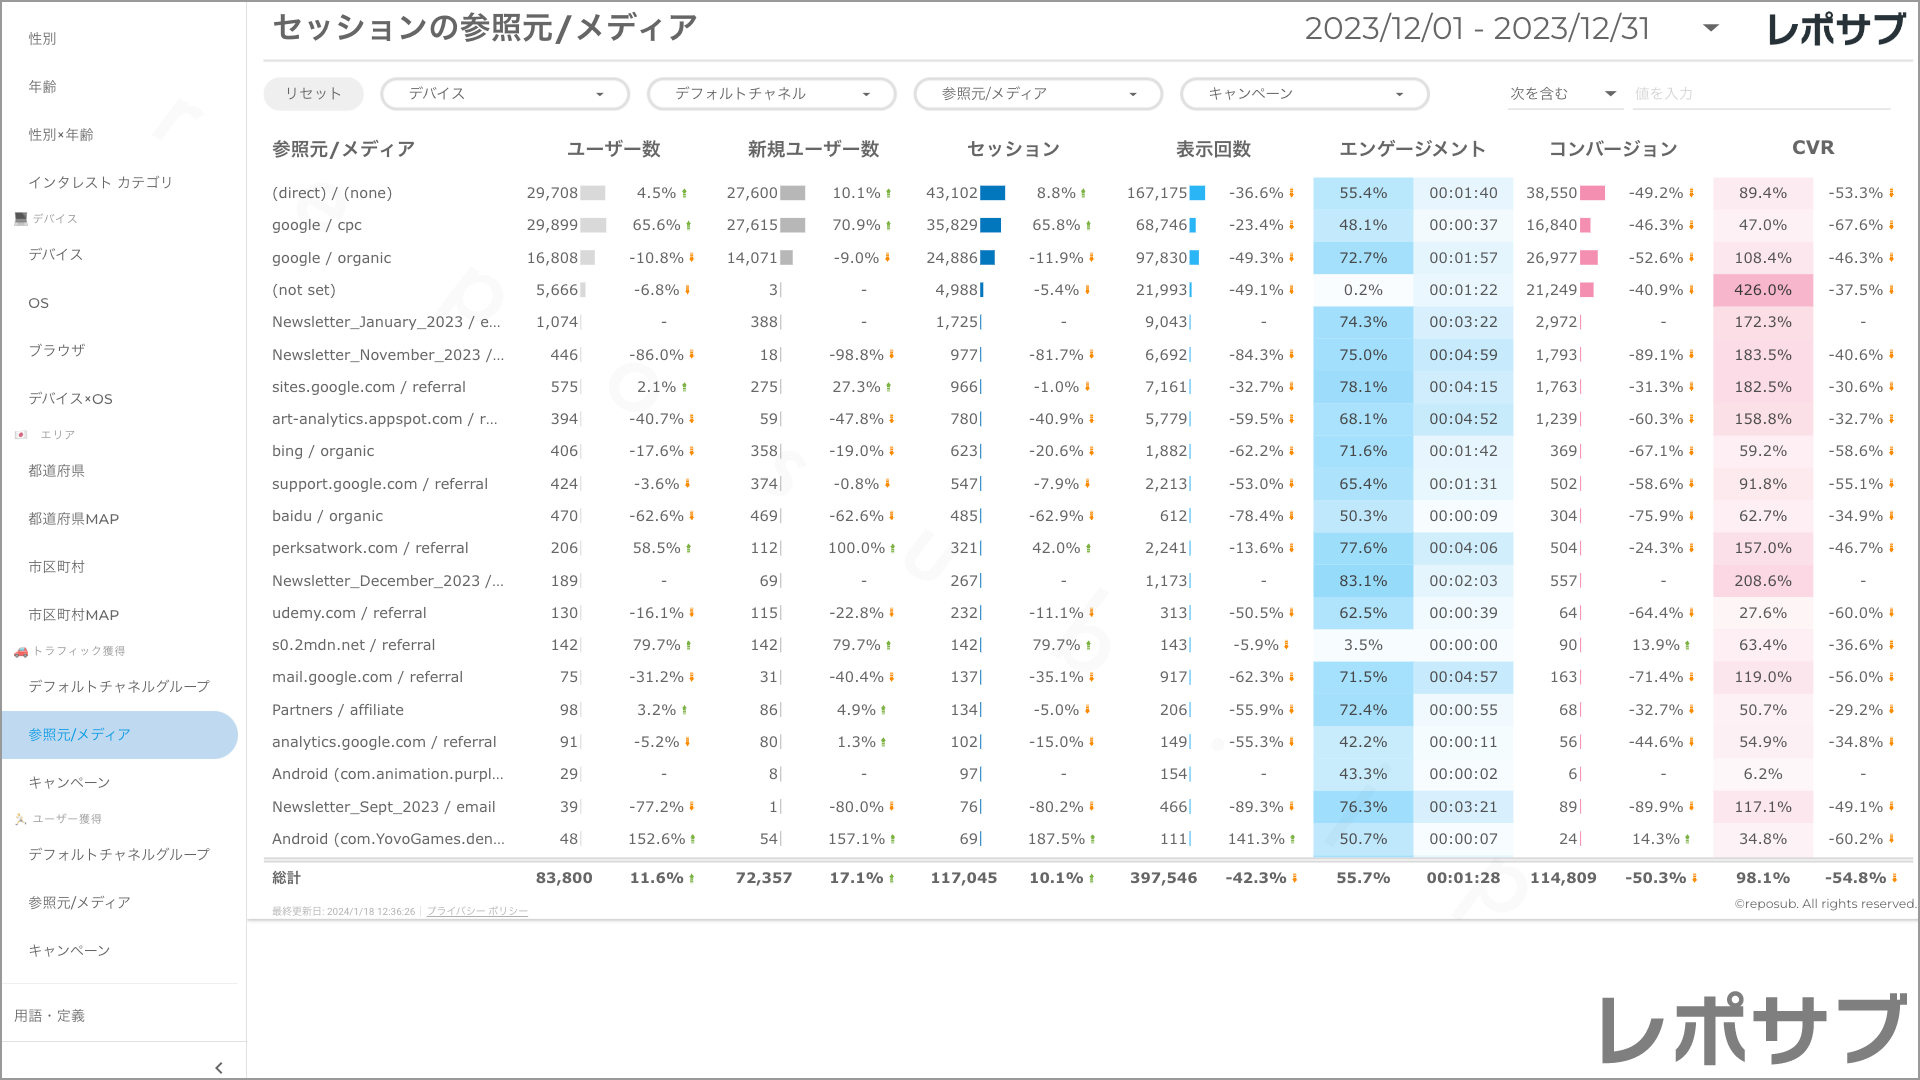This screenshot has height=1080, width=1920.
Task: Open the 性別×年齢 sidebar page
Action: pos(61,135)
